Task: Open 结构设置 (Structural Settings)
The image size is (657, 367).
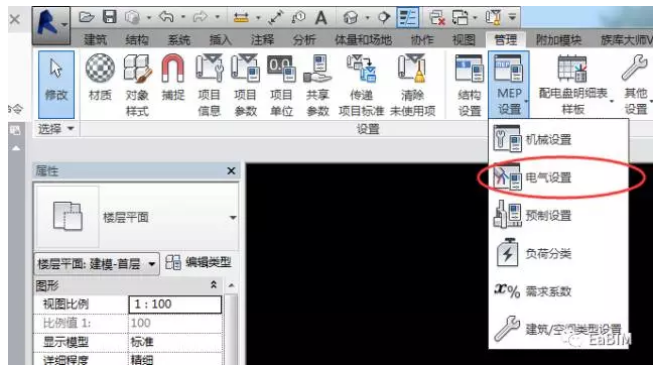Action: coord(469,85)
